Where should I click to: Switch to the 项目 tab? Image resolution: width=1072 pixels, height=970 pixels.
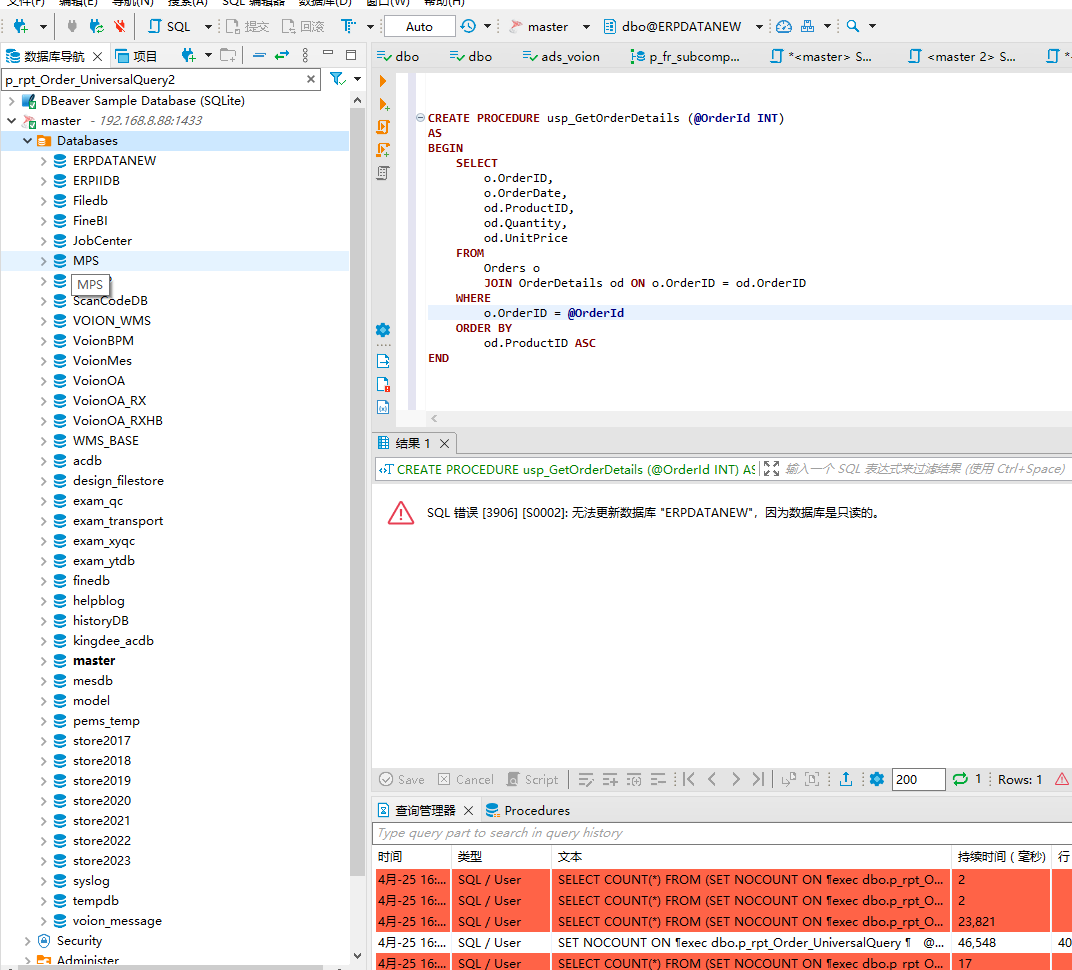point(137,56)
